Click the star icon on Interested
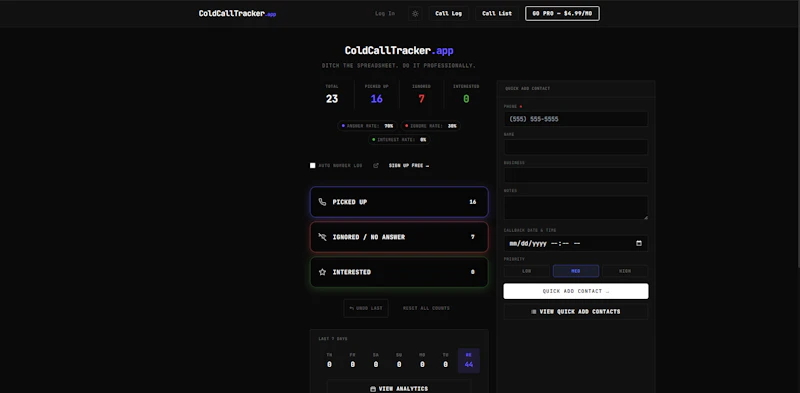Screen dimensions: 800x393 pyautogui.click(x=322, y=272)
